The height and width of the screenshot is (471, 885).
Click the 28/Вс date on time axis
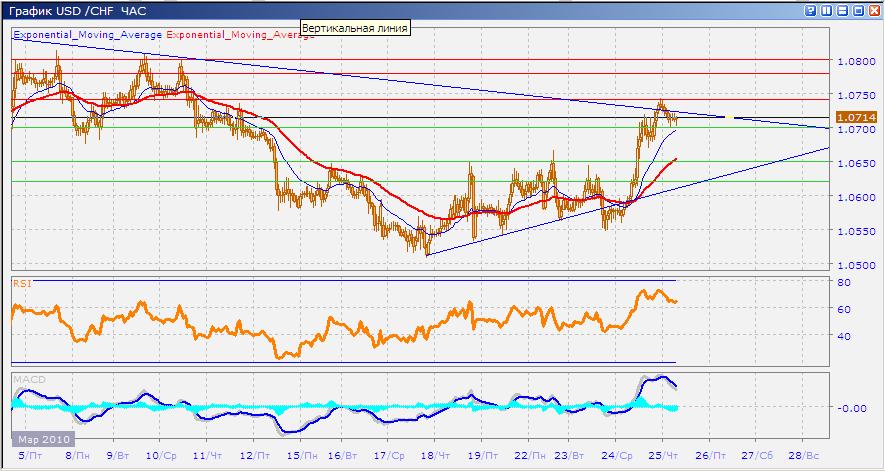pos(804,455)
